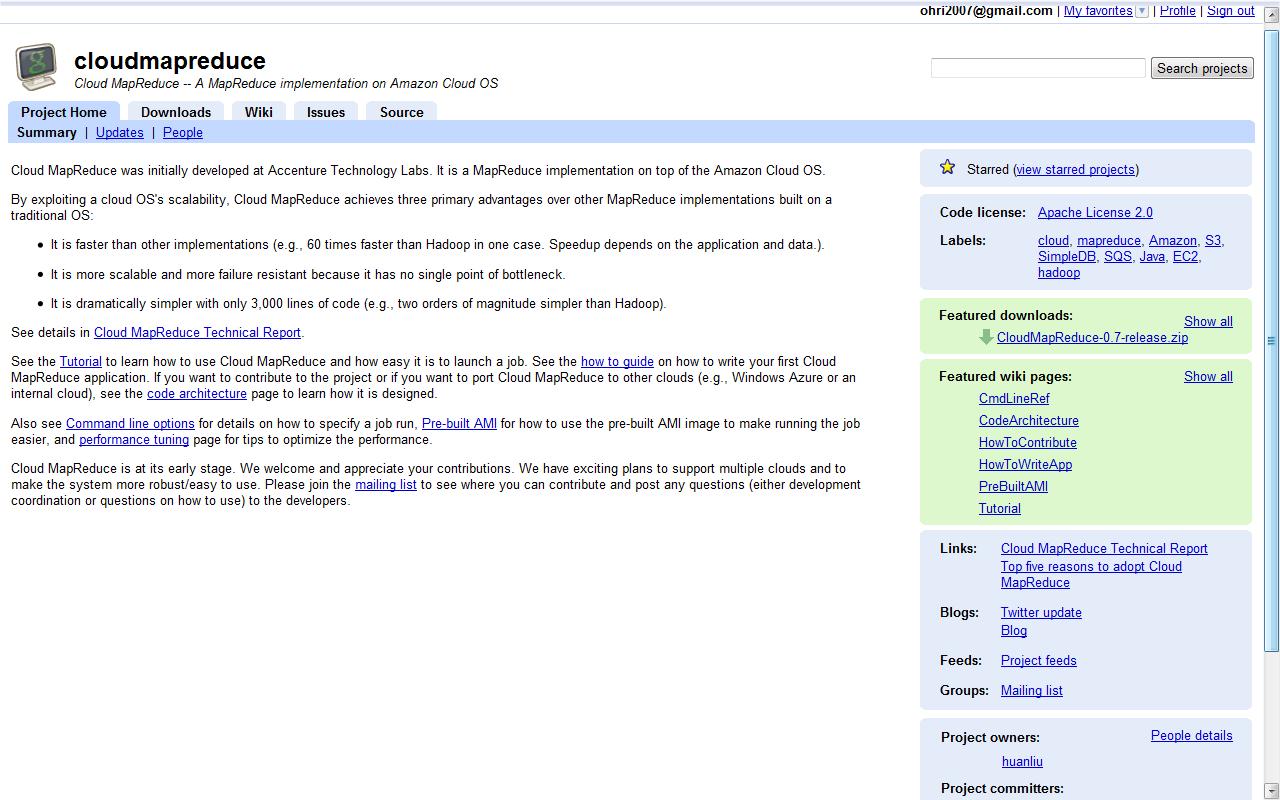This screenshot has width=1280, height=800.
Task: View People details for project owners
Action: tap(1191, 735)
